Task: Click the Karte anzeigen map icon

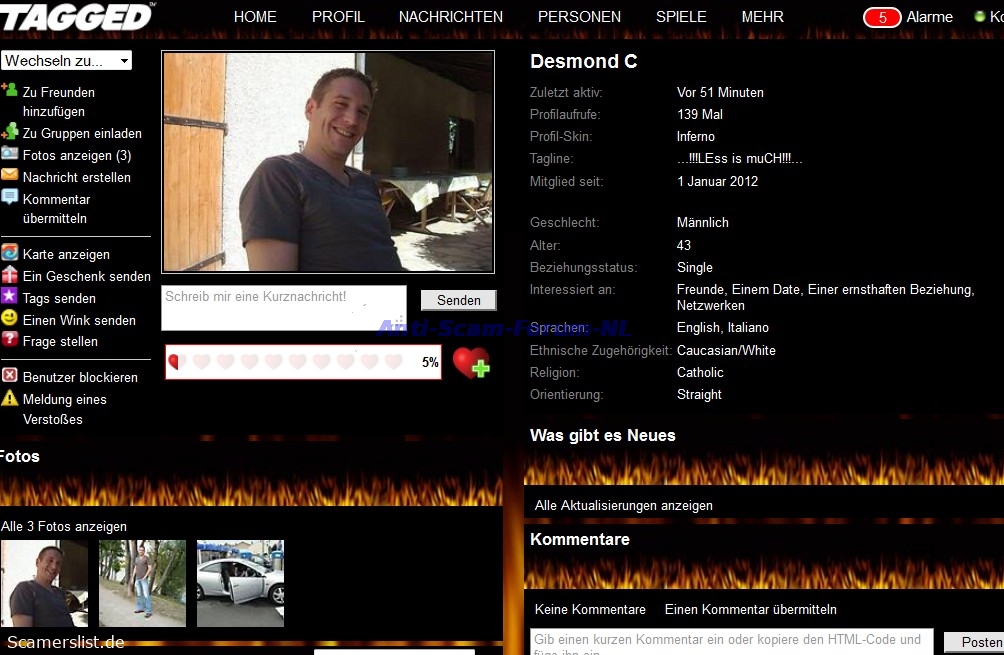Action: click(9, 253)
